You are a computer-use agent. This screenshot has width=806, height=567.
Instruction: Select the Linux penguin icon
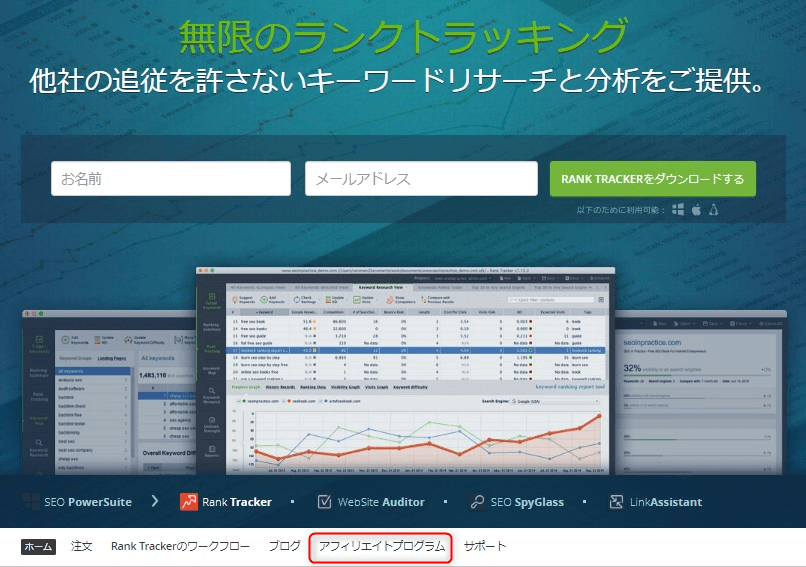click(x=713, y=209)
